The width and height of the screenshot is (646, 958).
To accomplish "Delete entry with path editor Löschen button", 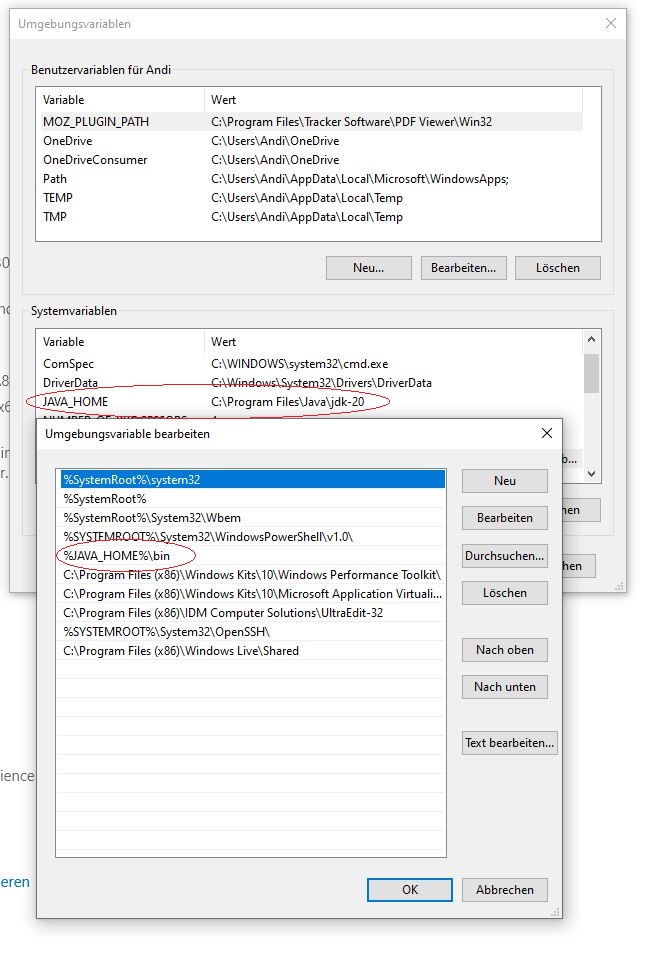I will (x=504, y=593).
